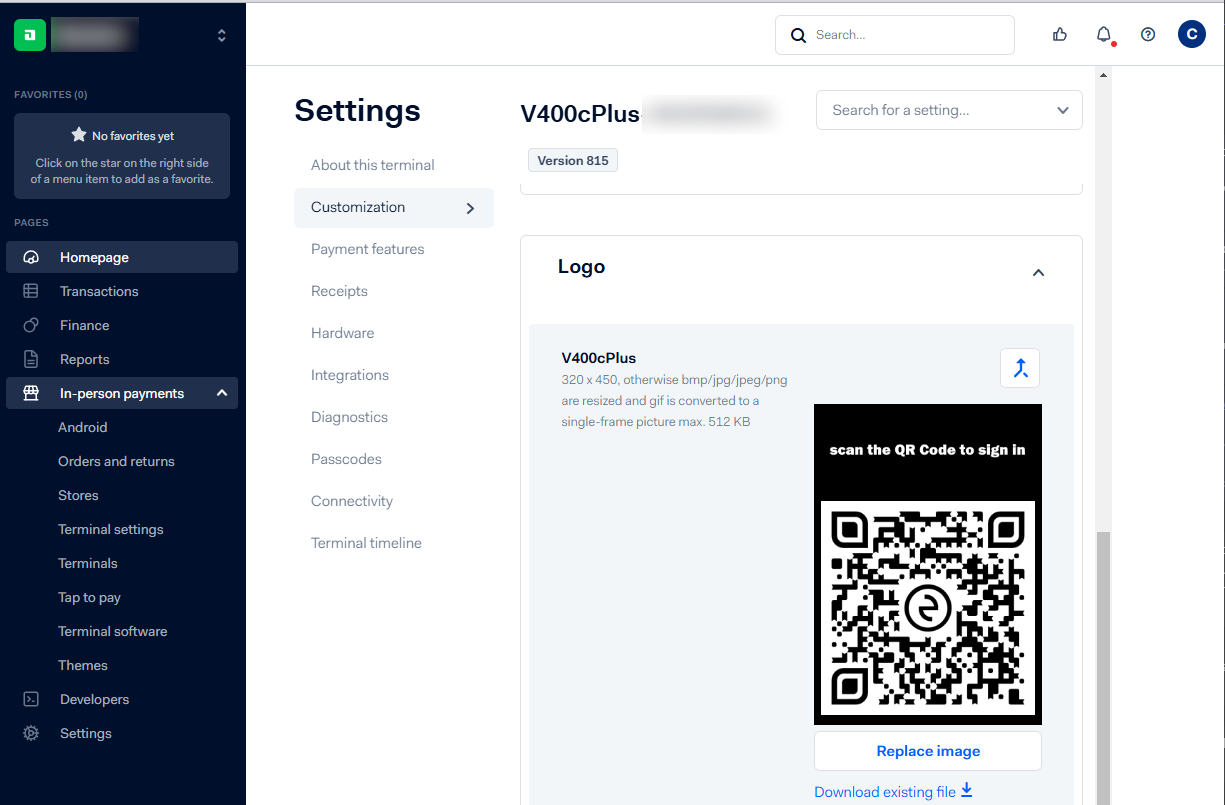Open Hardware settings
Screen dimensions: 1225x805
pyautogui.click(x=343, y=333)
